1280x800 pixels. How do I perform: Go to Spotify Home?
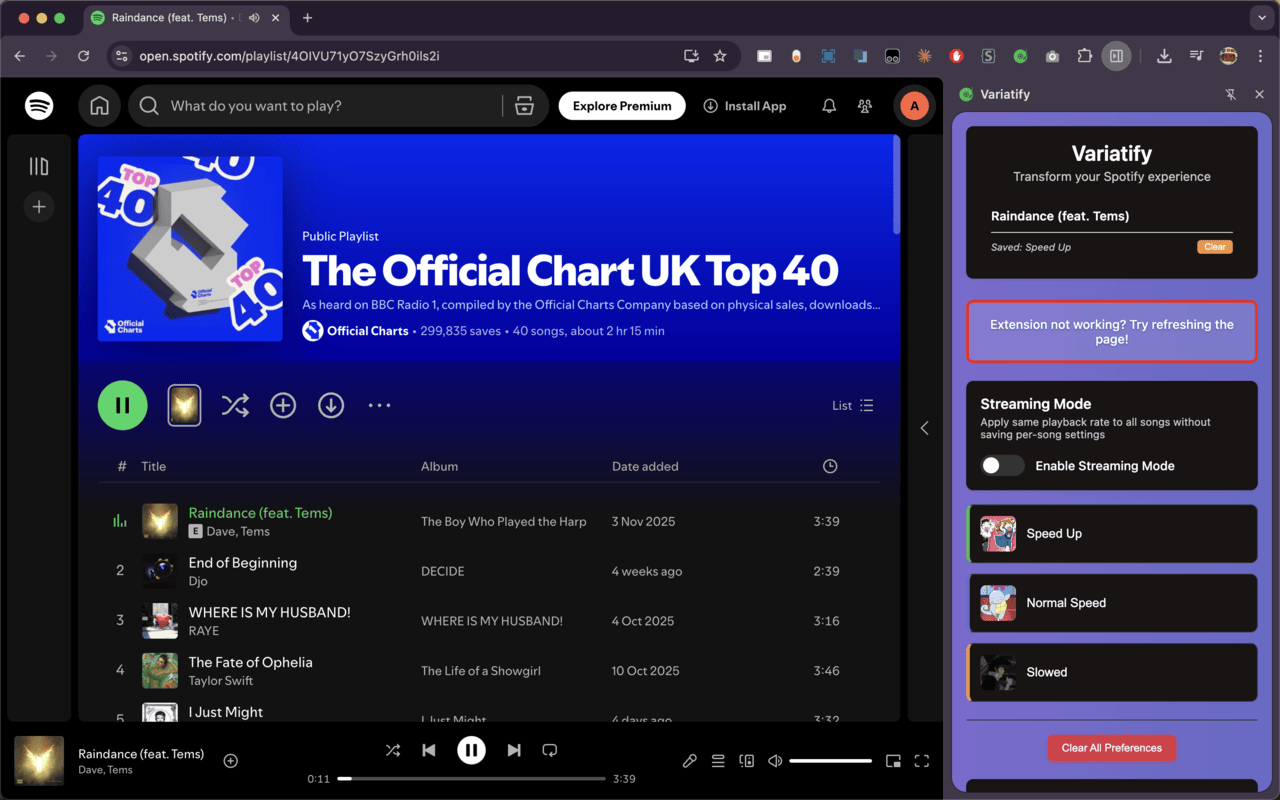pyautogui.click(x=99, y=106)
